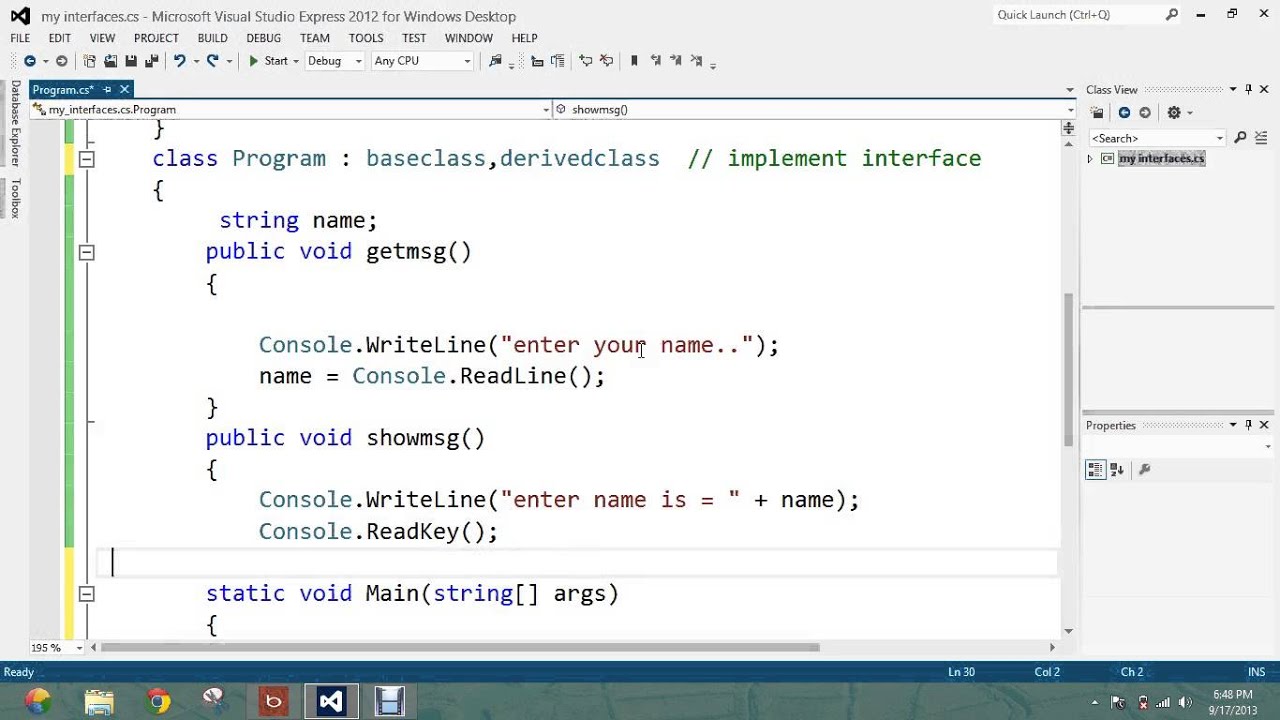This screenshot has width=1280, height=720.
Task: Click the editor vertical scrollbar thumb
Action: 1068,370
